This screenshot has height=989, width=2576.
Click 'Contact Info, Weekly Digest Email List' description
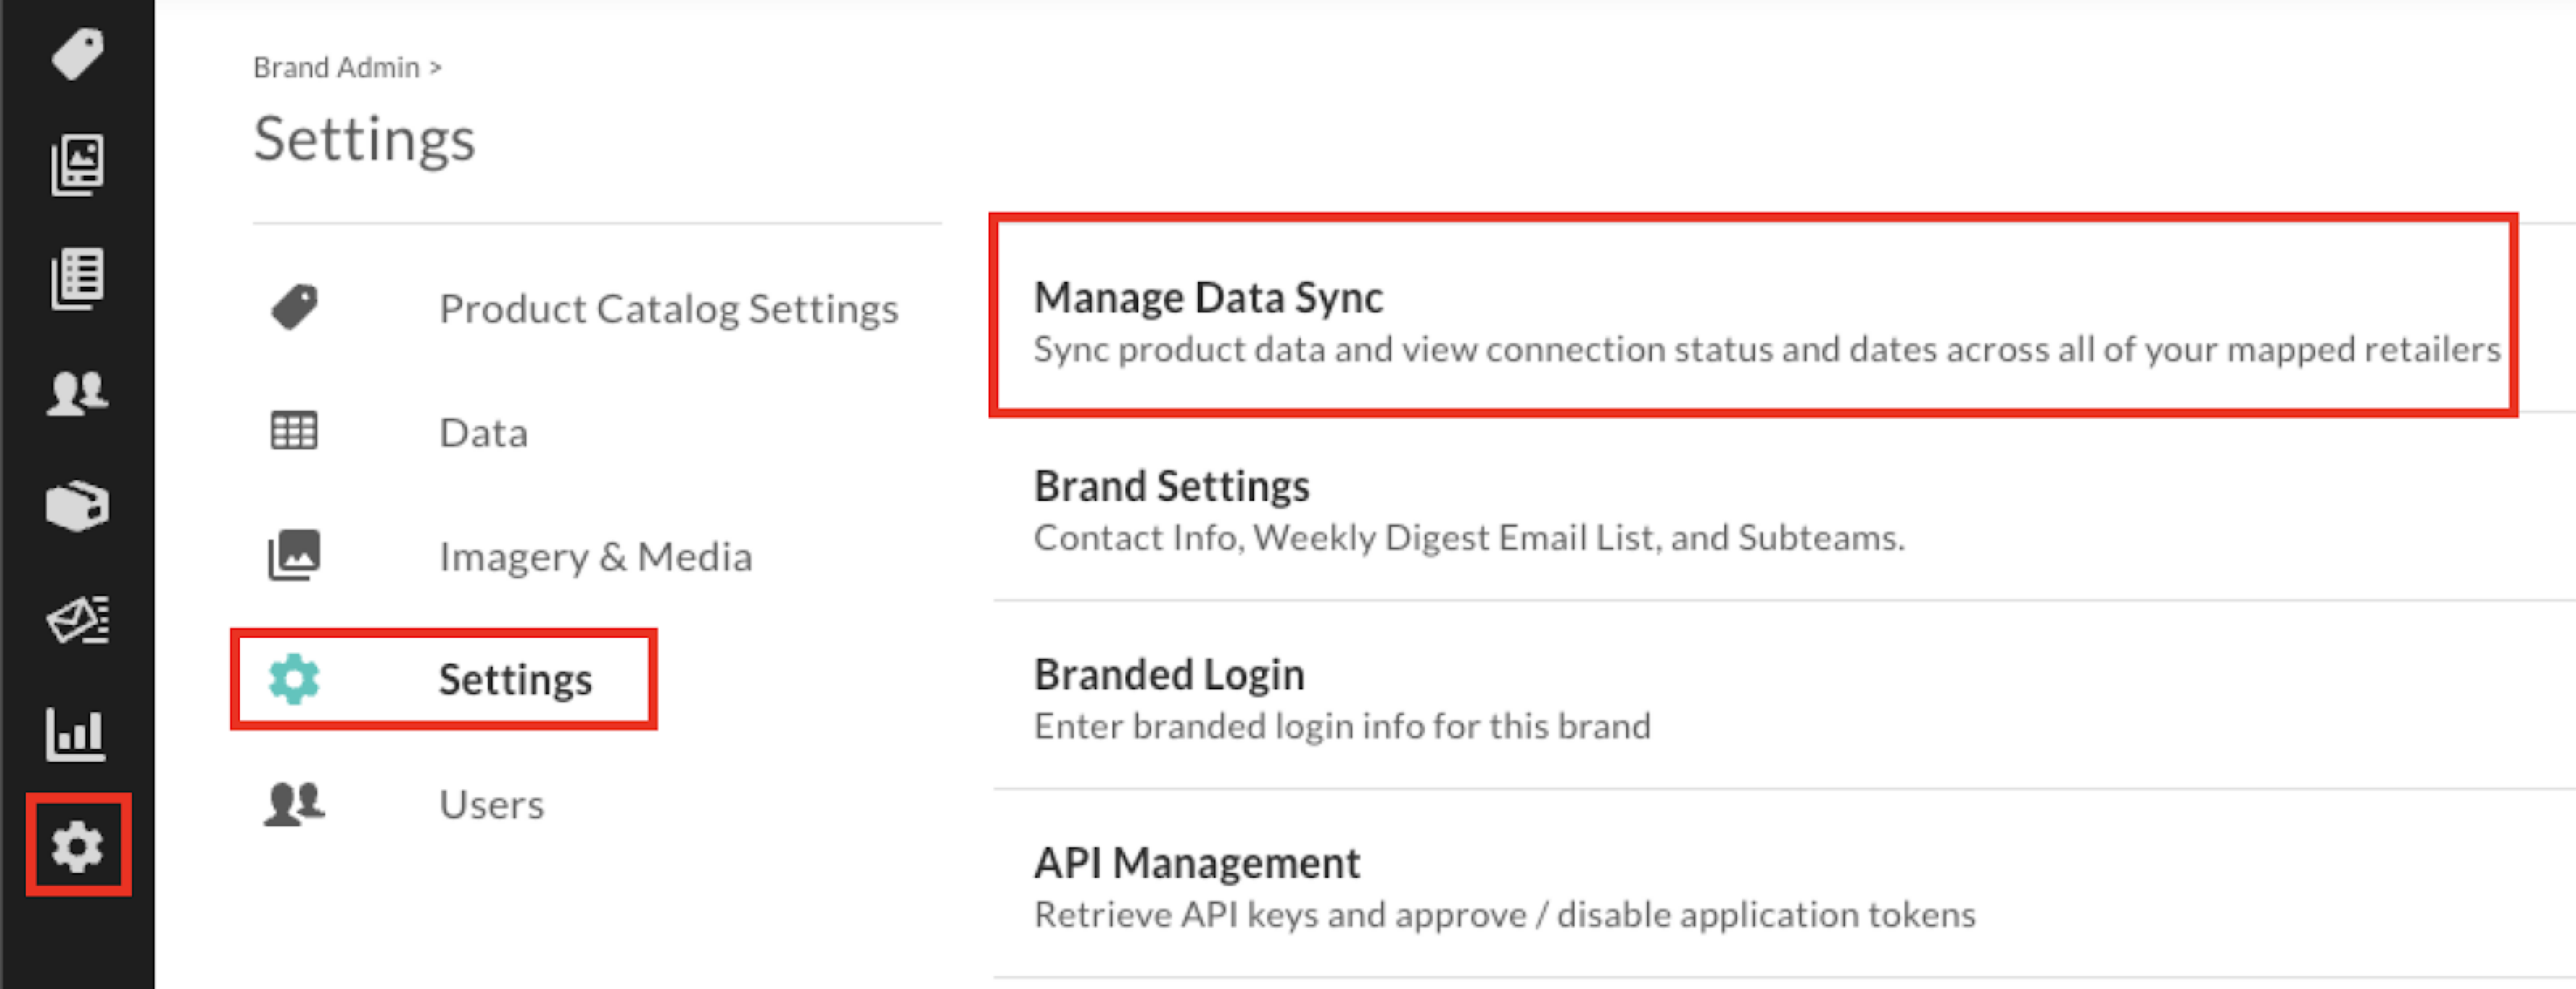tap(1469, 538)
